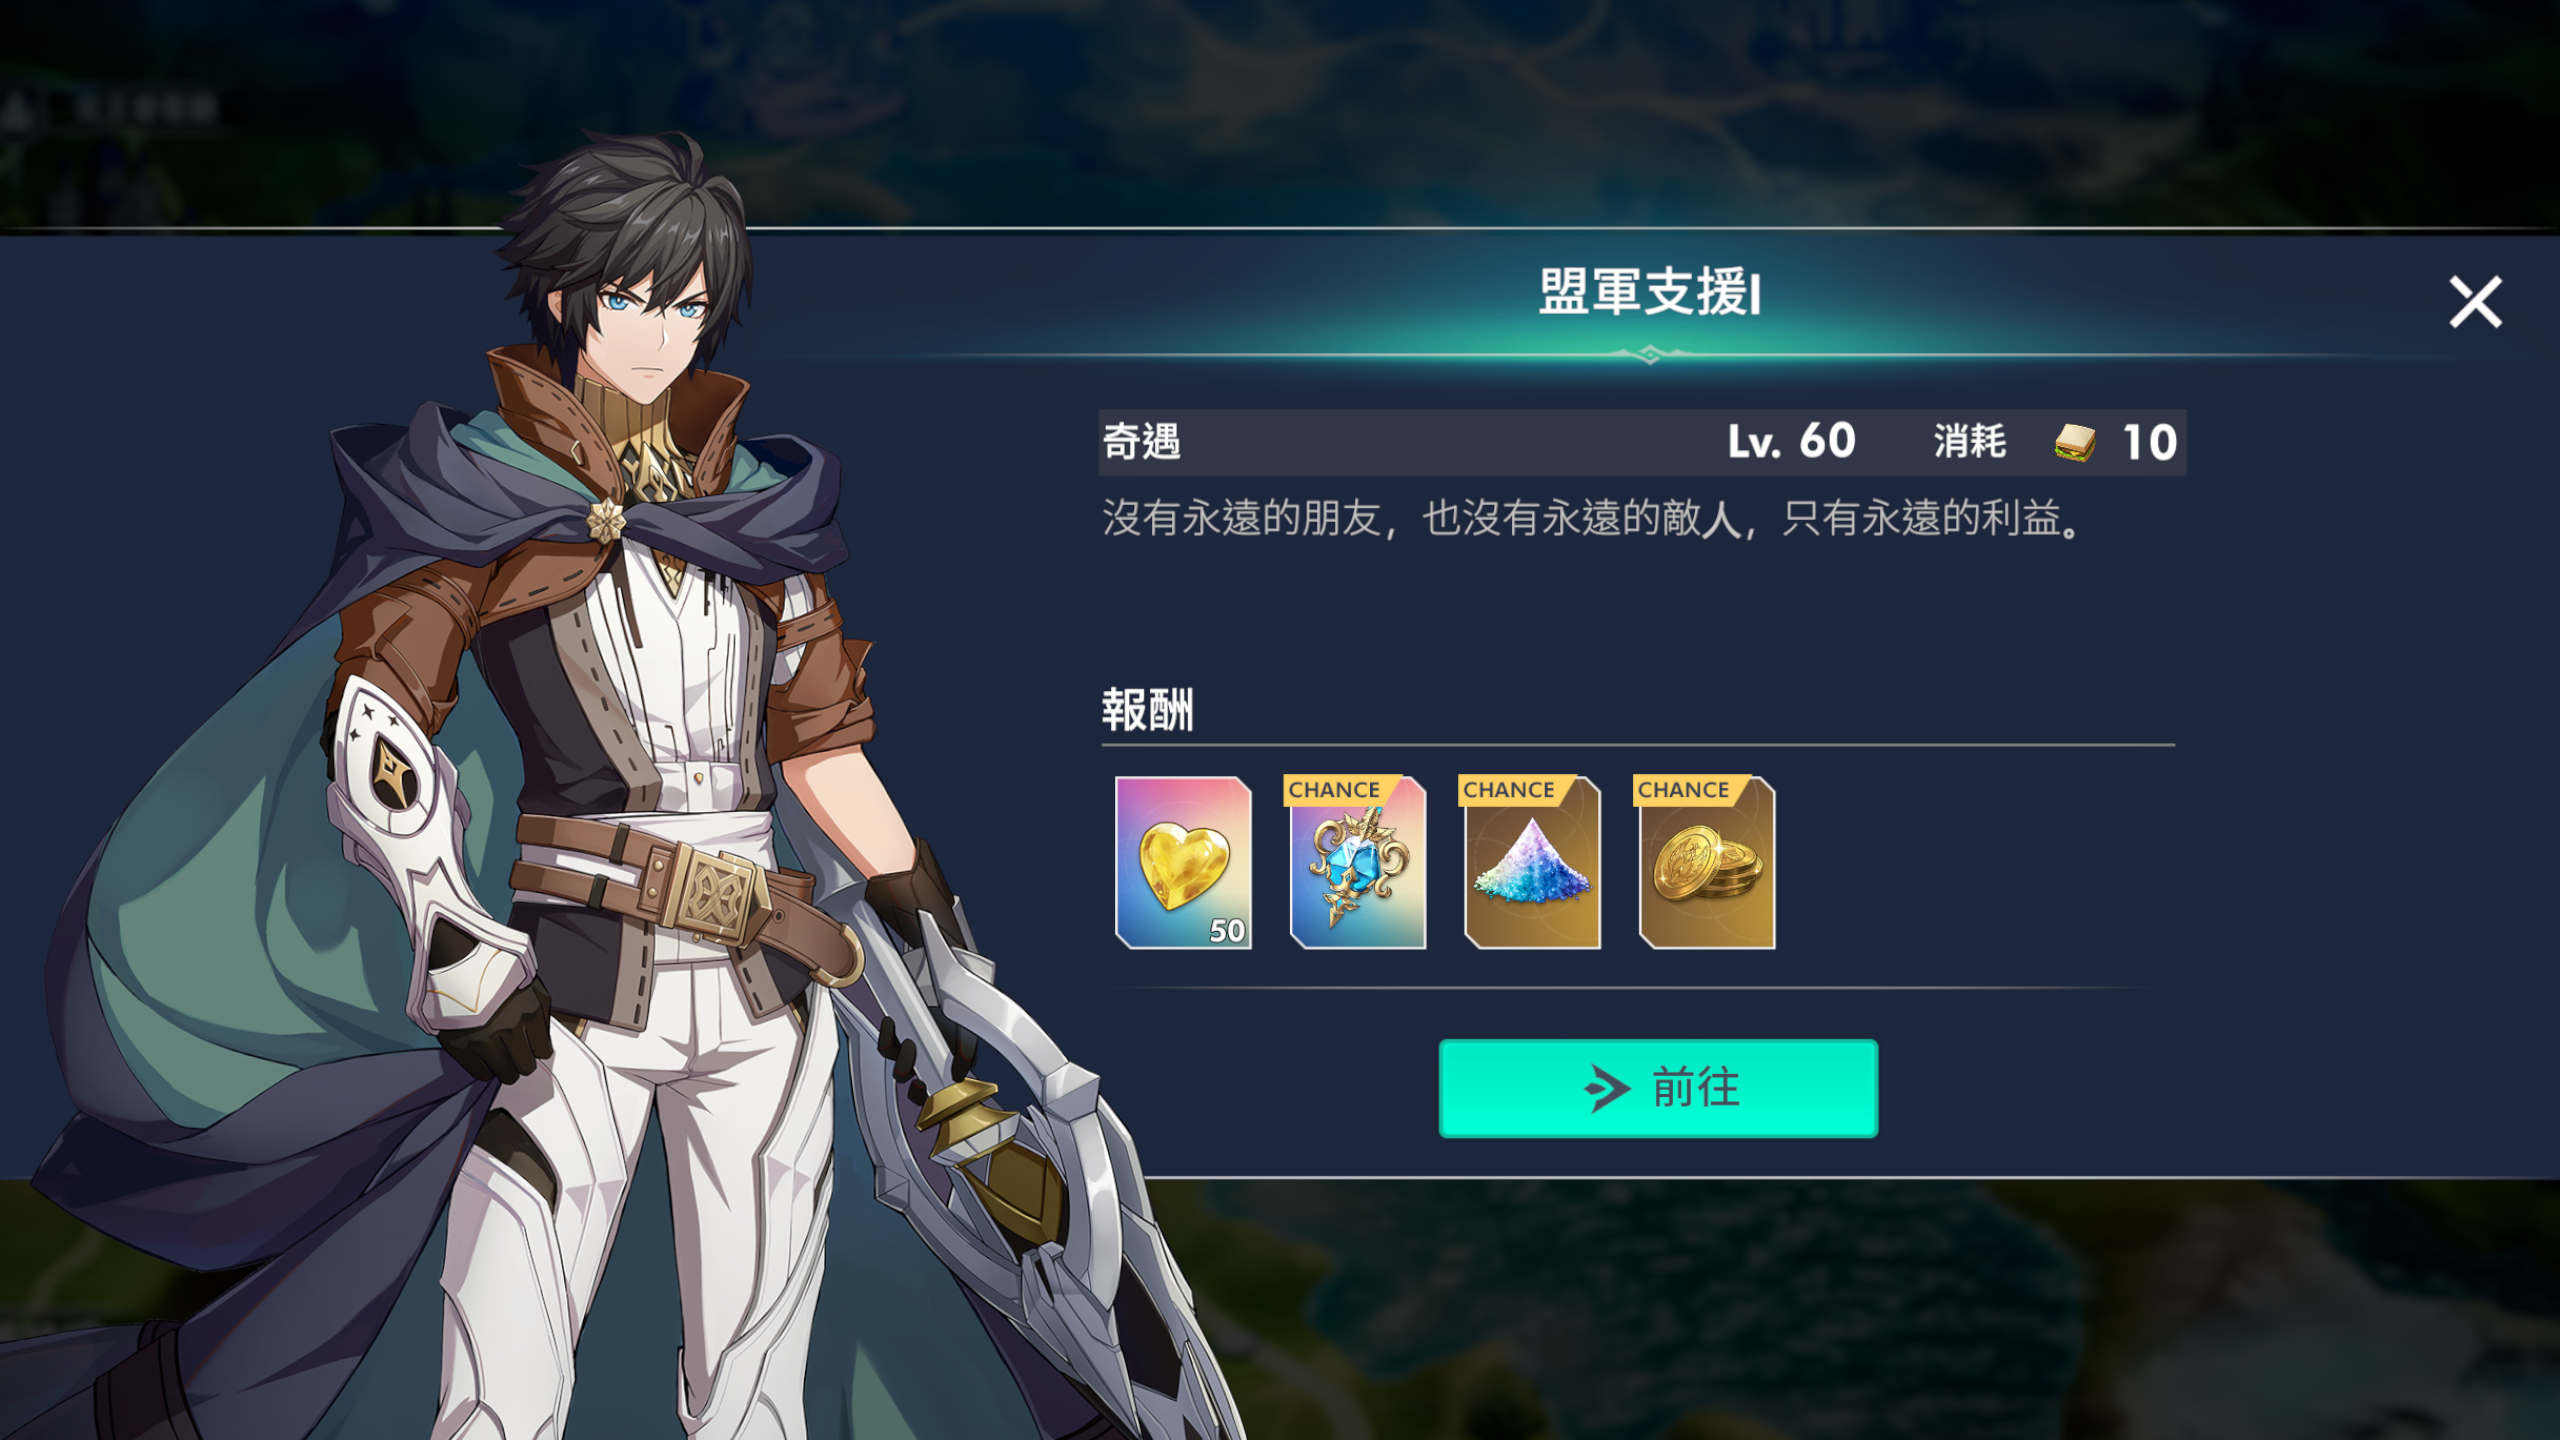Tap the arrow icon on 前往 button
2560x1440 pixels.
pos(1607,1088)
